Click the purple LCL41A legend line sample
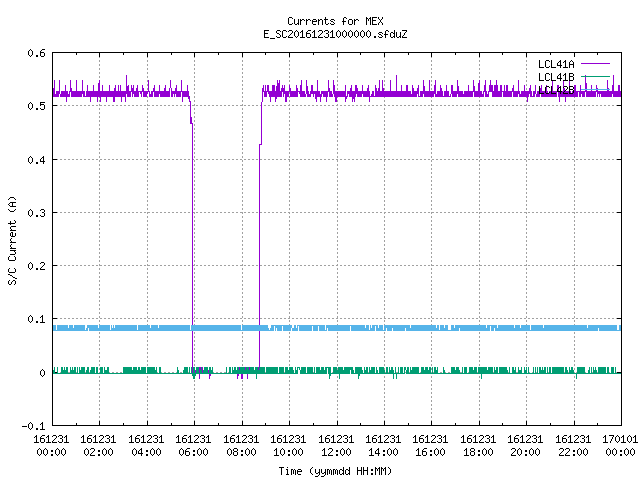 tap(595, 64)
